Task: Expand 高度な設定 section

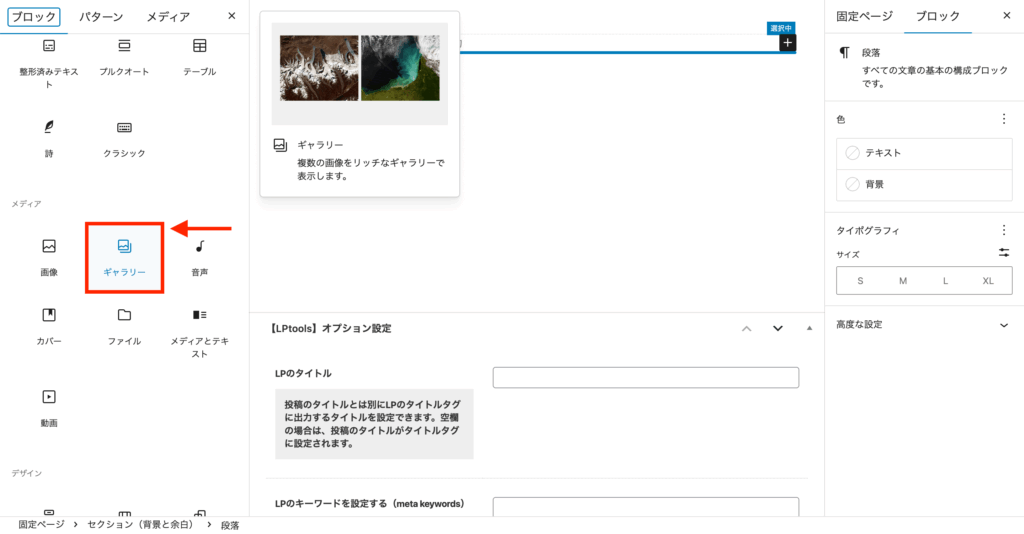Action: (x=924, y=324)
